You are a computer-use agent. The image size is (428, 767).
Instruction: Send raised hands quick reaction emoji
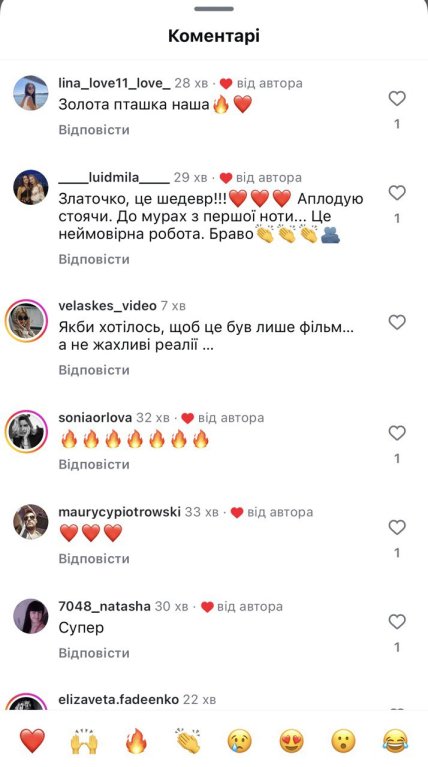[x=84, y=741]
